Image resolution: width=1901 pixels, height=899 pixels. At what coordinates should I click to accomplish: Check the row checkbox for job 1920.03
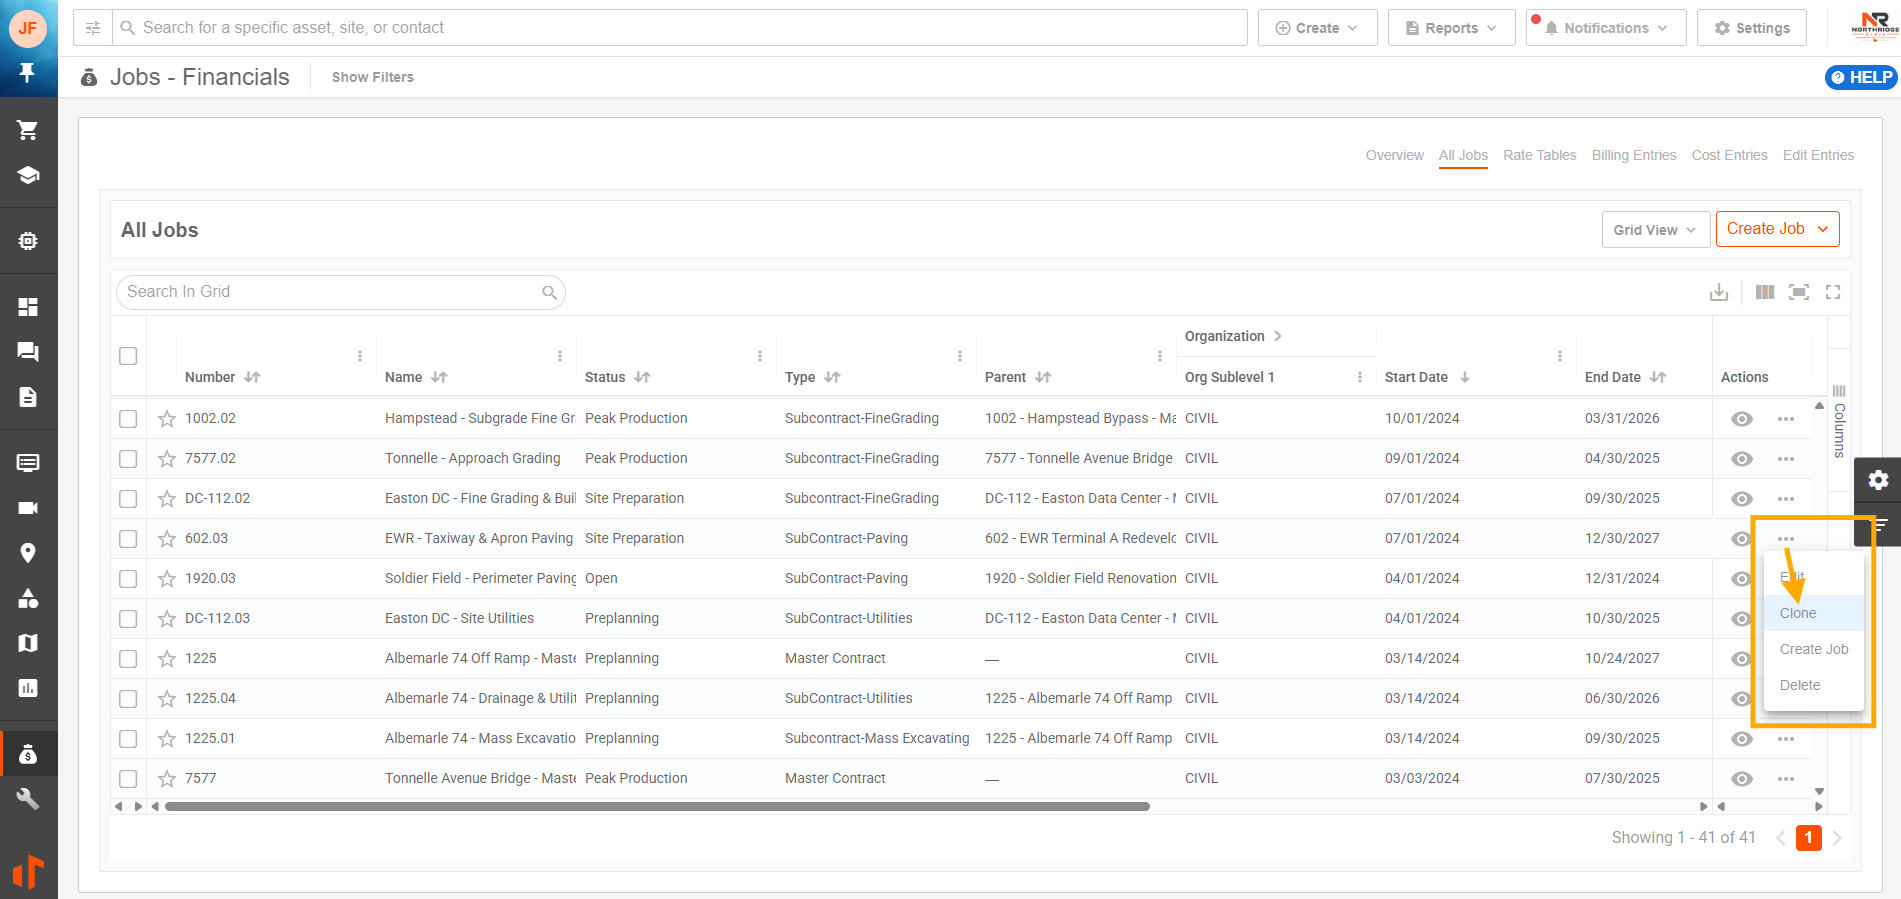128,579
